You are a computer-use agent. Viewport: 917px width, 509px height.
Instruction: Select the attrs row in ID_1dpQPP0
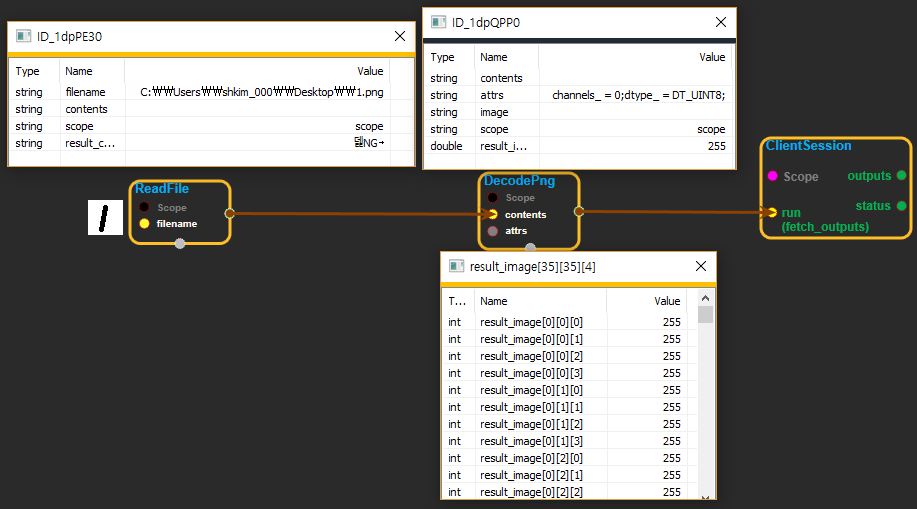click(580, 95)
